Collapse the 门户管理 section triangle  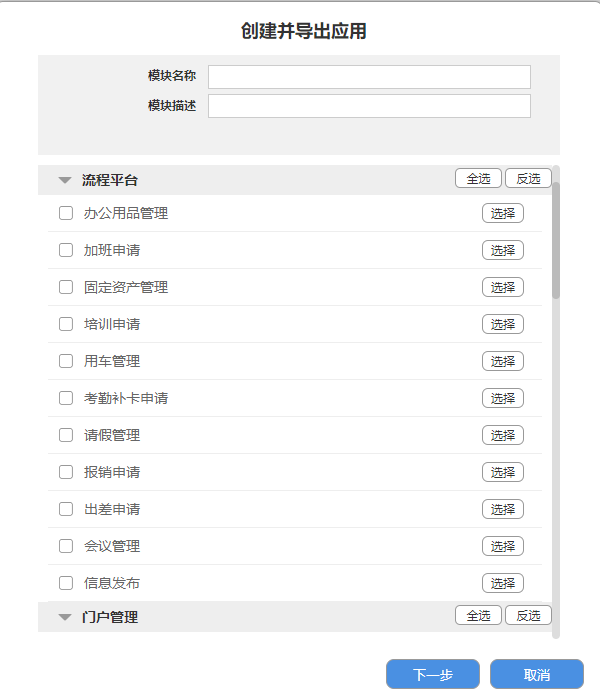[65, 618]
